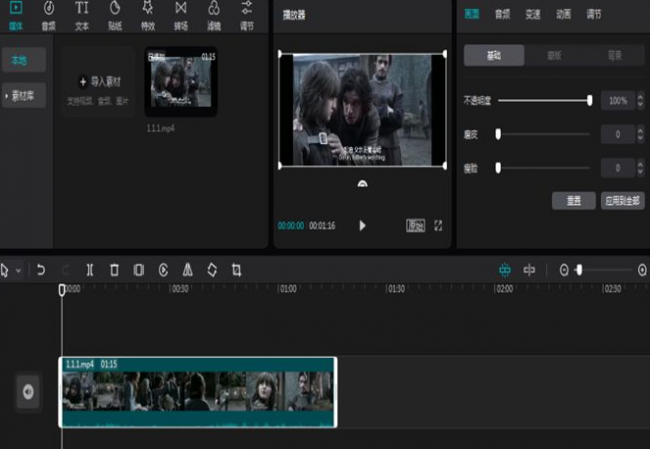This screenshot has height=449, width=650.
Task: Expand the 素材库 material library
Action: (24, 96)
